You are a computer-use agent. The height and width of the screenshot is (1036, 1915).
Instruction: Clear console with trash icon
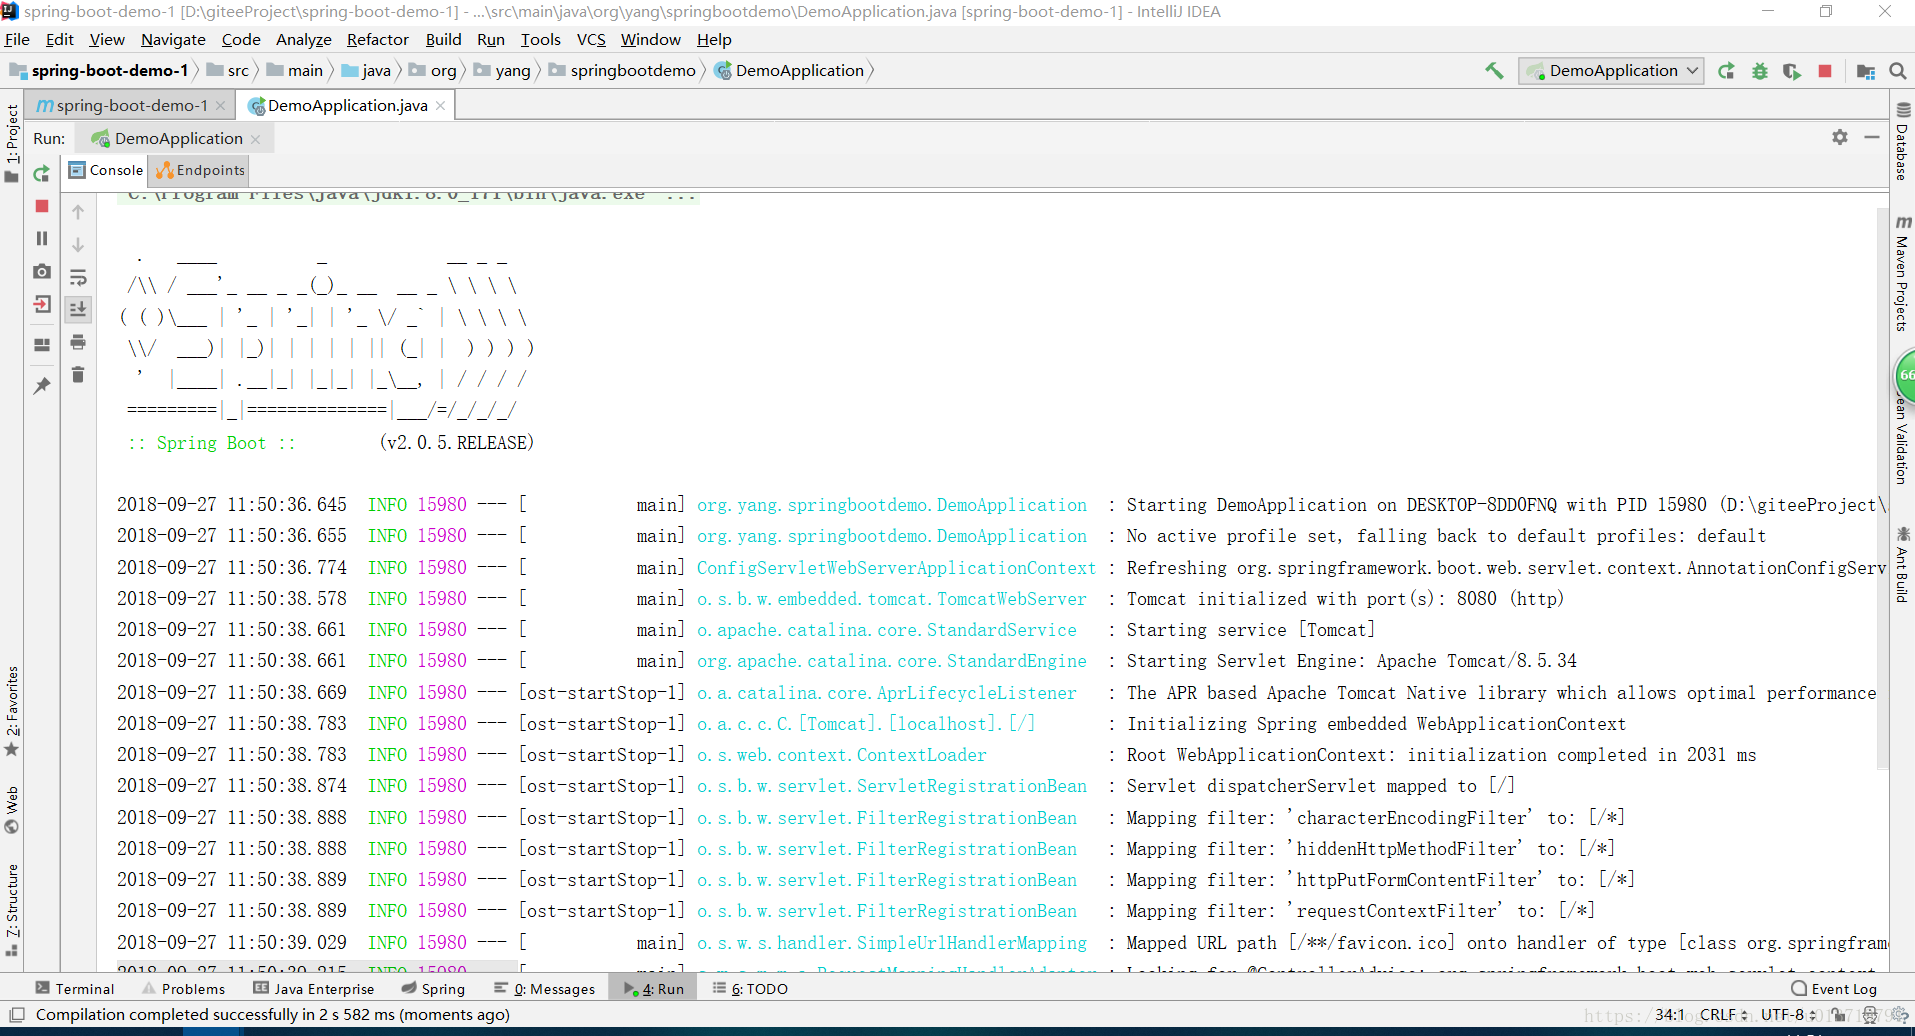coord(78,374)
